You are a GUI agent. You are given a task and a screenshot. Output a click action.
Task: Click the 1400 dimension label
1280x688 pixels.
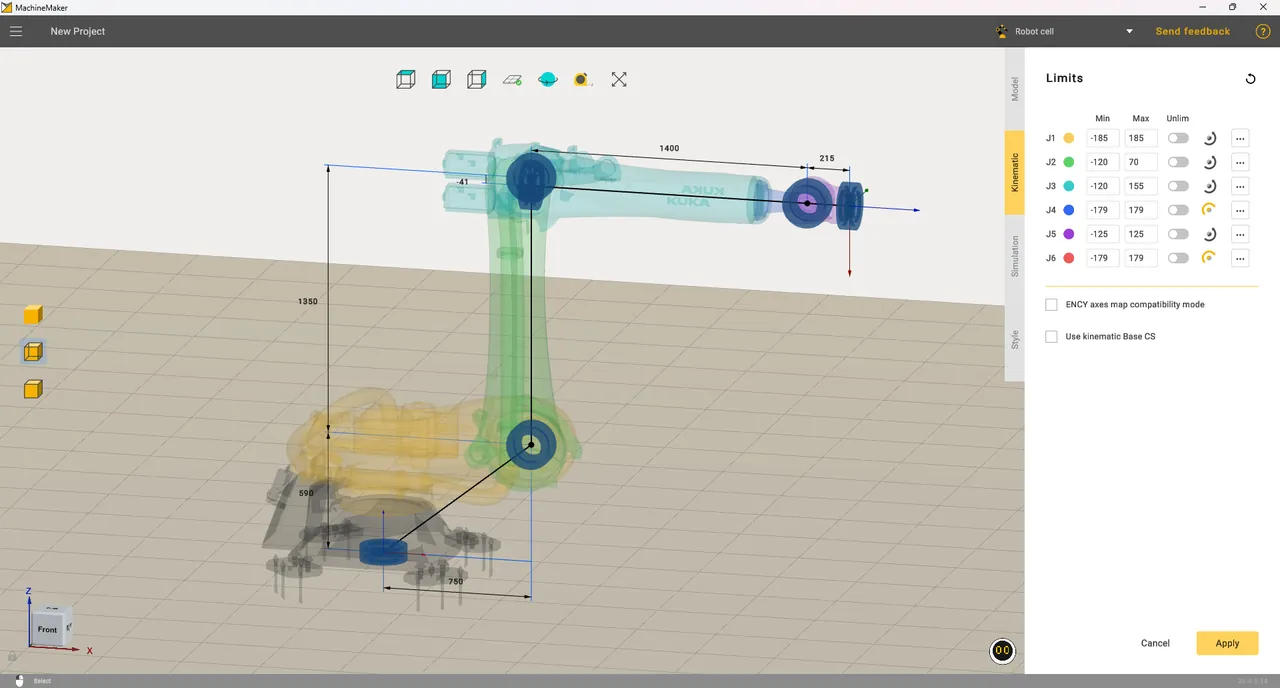669,148
